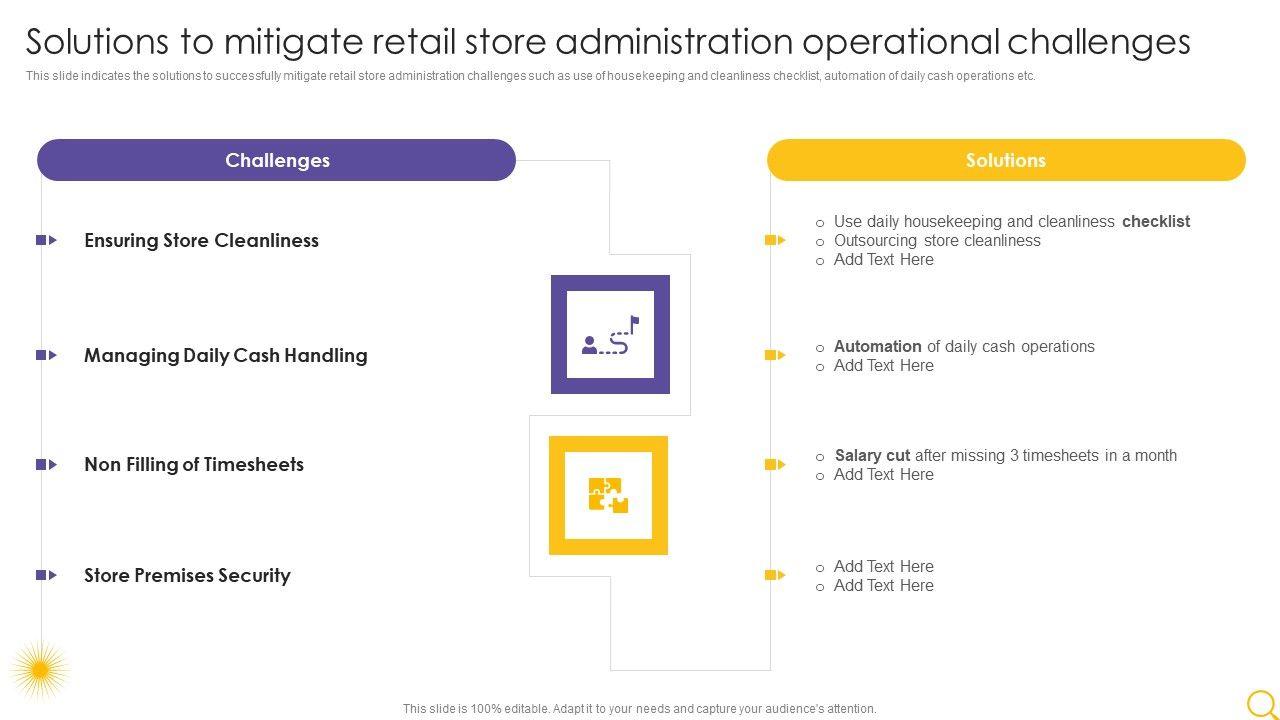Click the footer note "This slide is 100% editable"
The image size is (1280, 720).
[640, 709]
